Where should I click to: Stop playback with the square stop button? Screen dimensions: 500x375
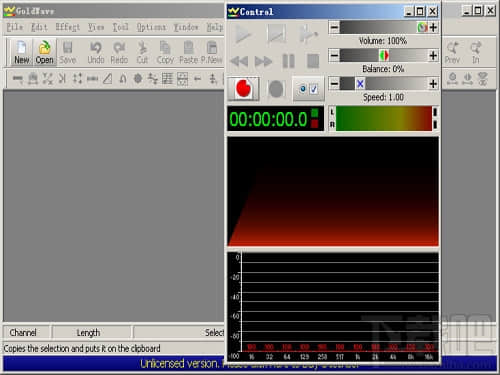point(313,61)
